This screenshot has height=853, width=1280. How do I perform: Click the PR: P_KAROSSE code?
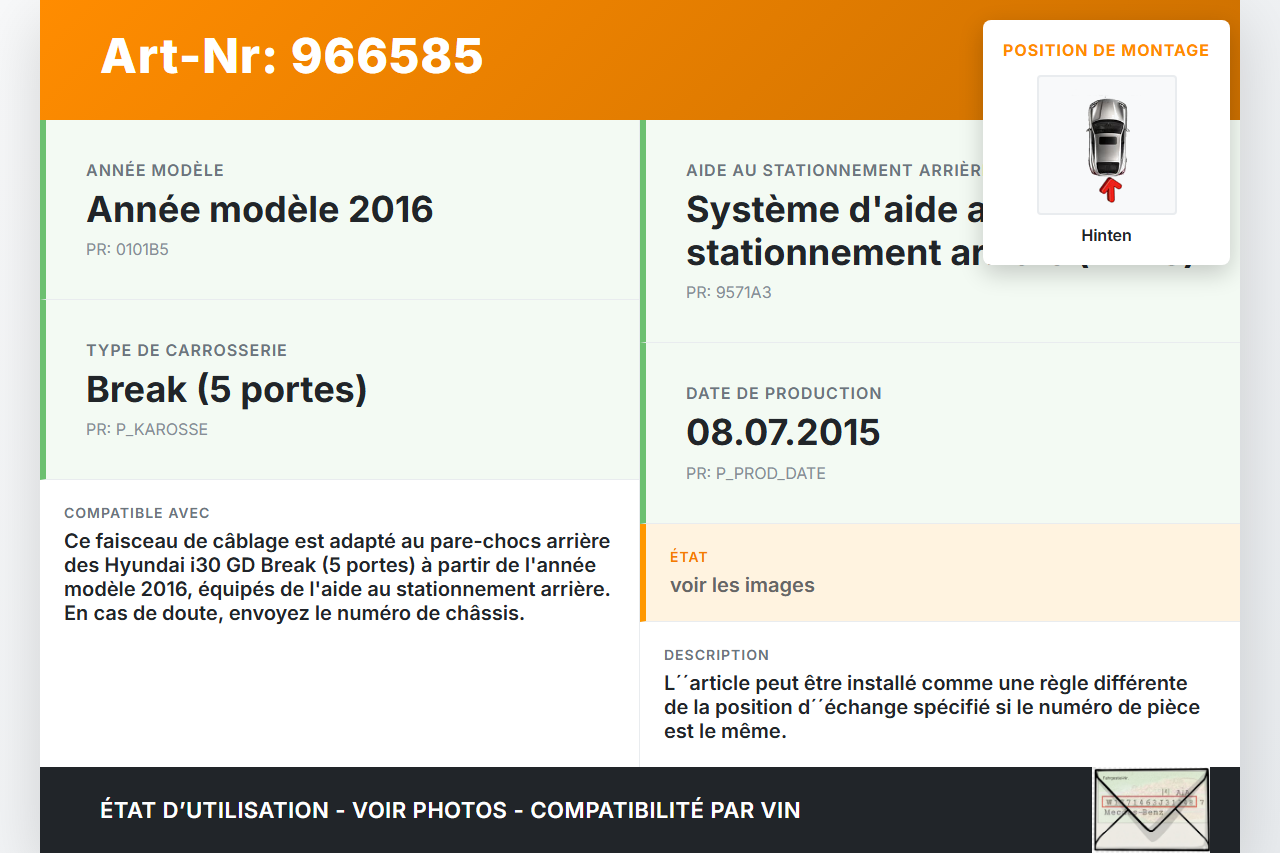[147, 430]
